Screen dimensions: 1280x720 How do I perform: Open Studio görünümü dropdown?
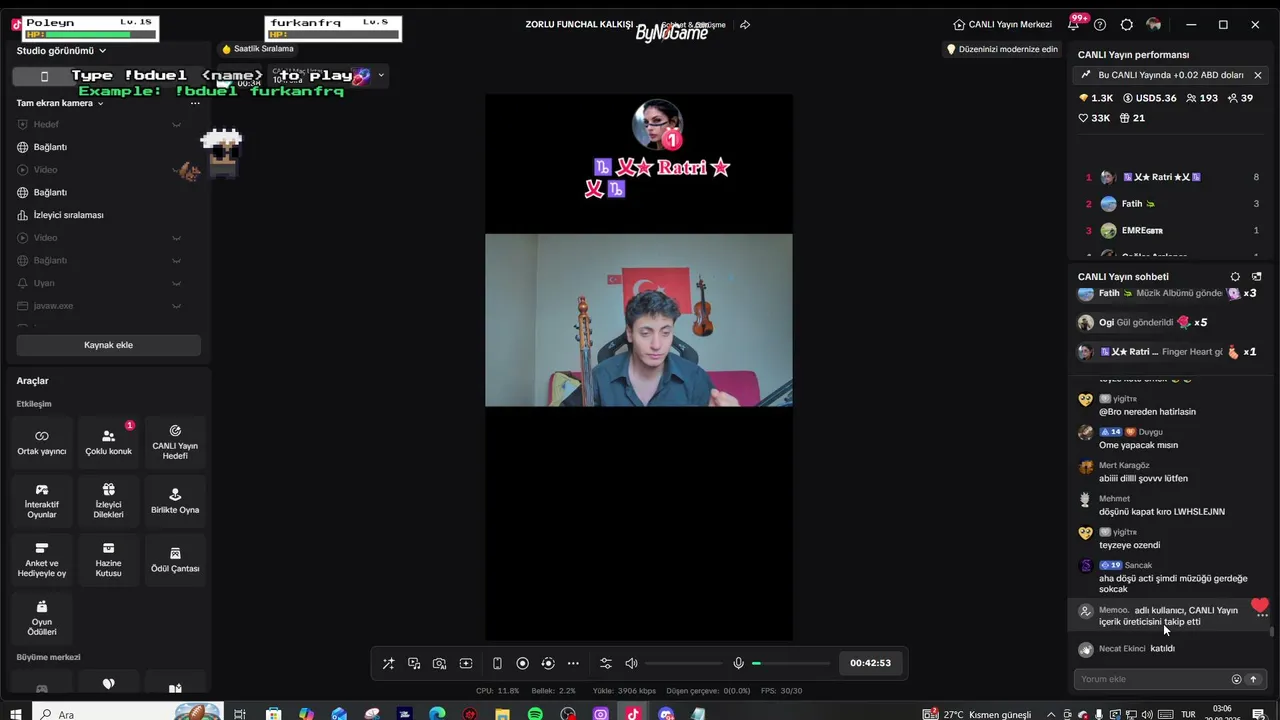pos(61,51)
